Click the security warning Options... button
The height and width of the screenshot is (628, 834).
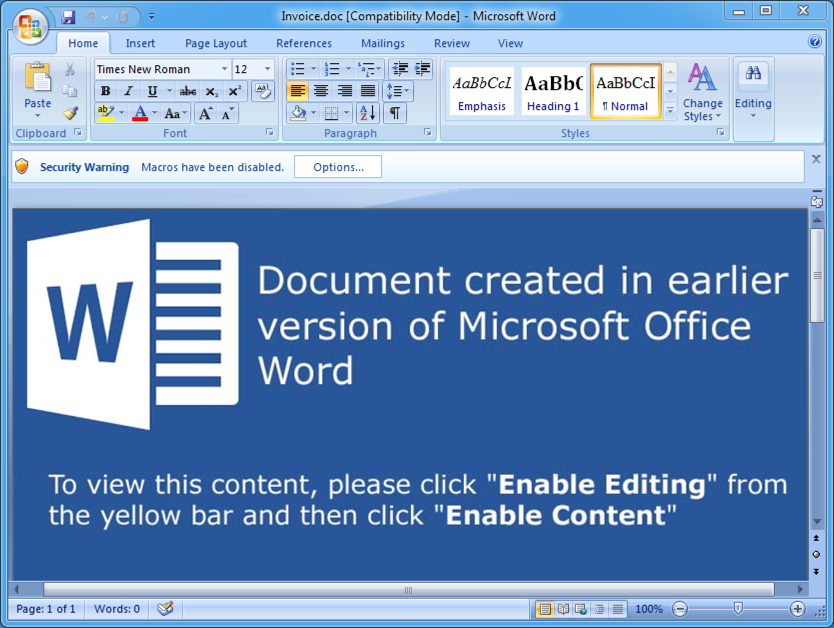pos(338,167)
